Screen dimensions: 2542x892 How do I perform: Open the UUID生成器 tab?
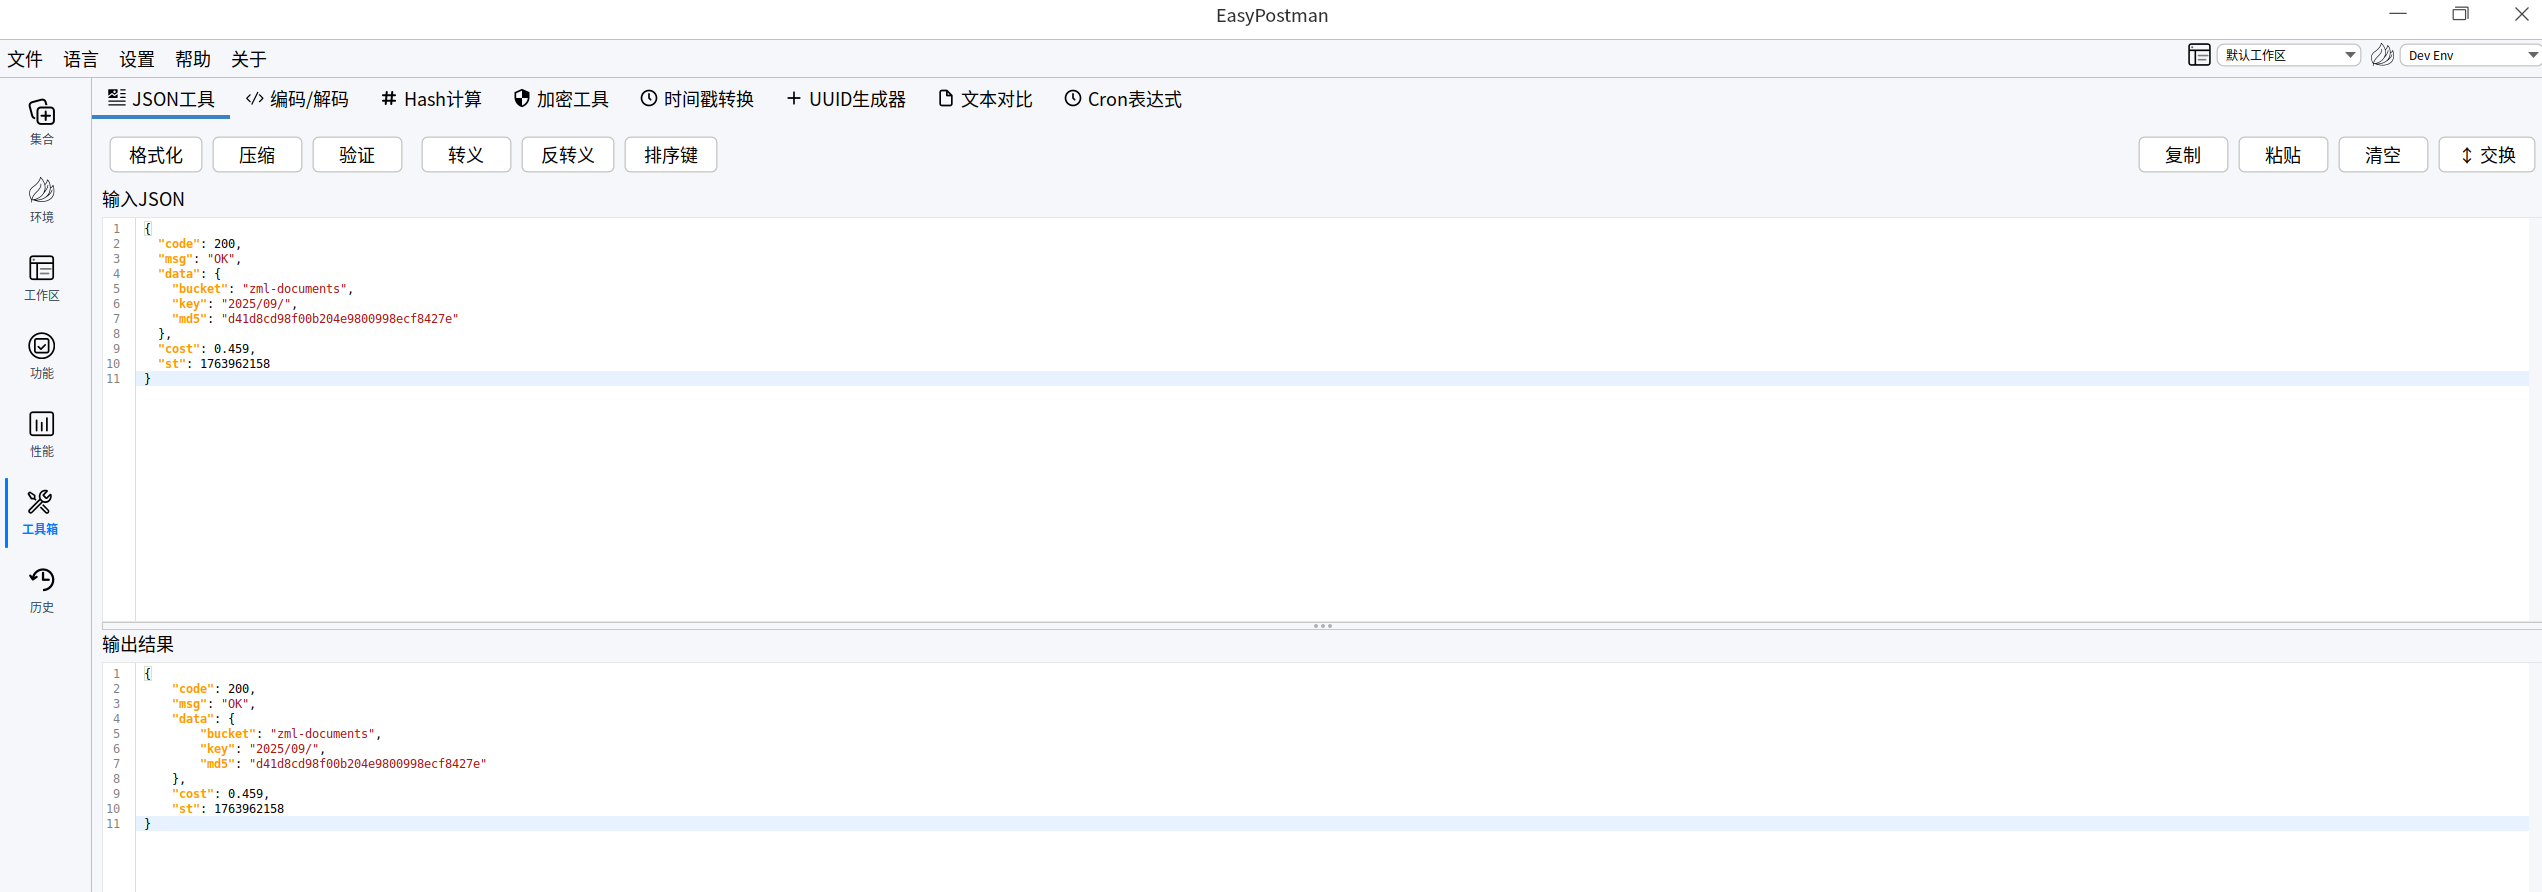(x=846, y=99)
